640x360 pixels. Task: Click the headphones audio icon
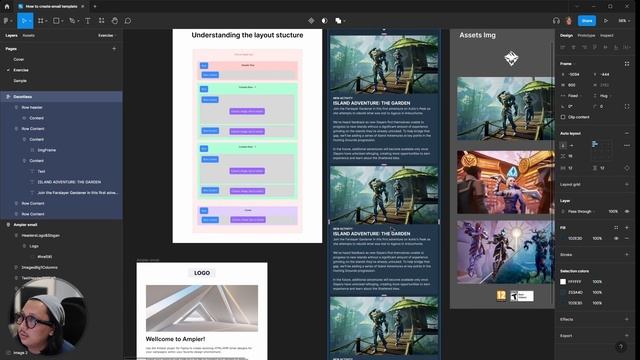pyautogui.click(x=556, y=21)
